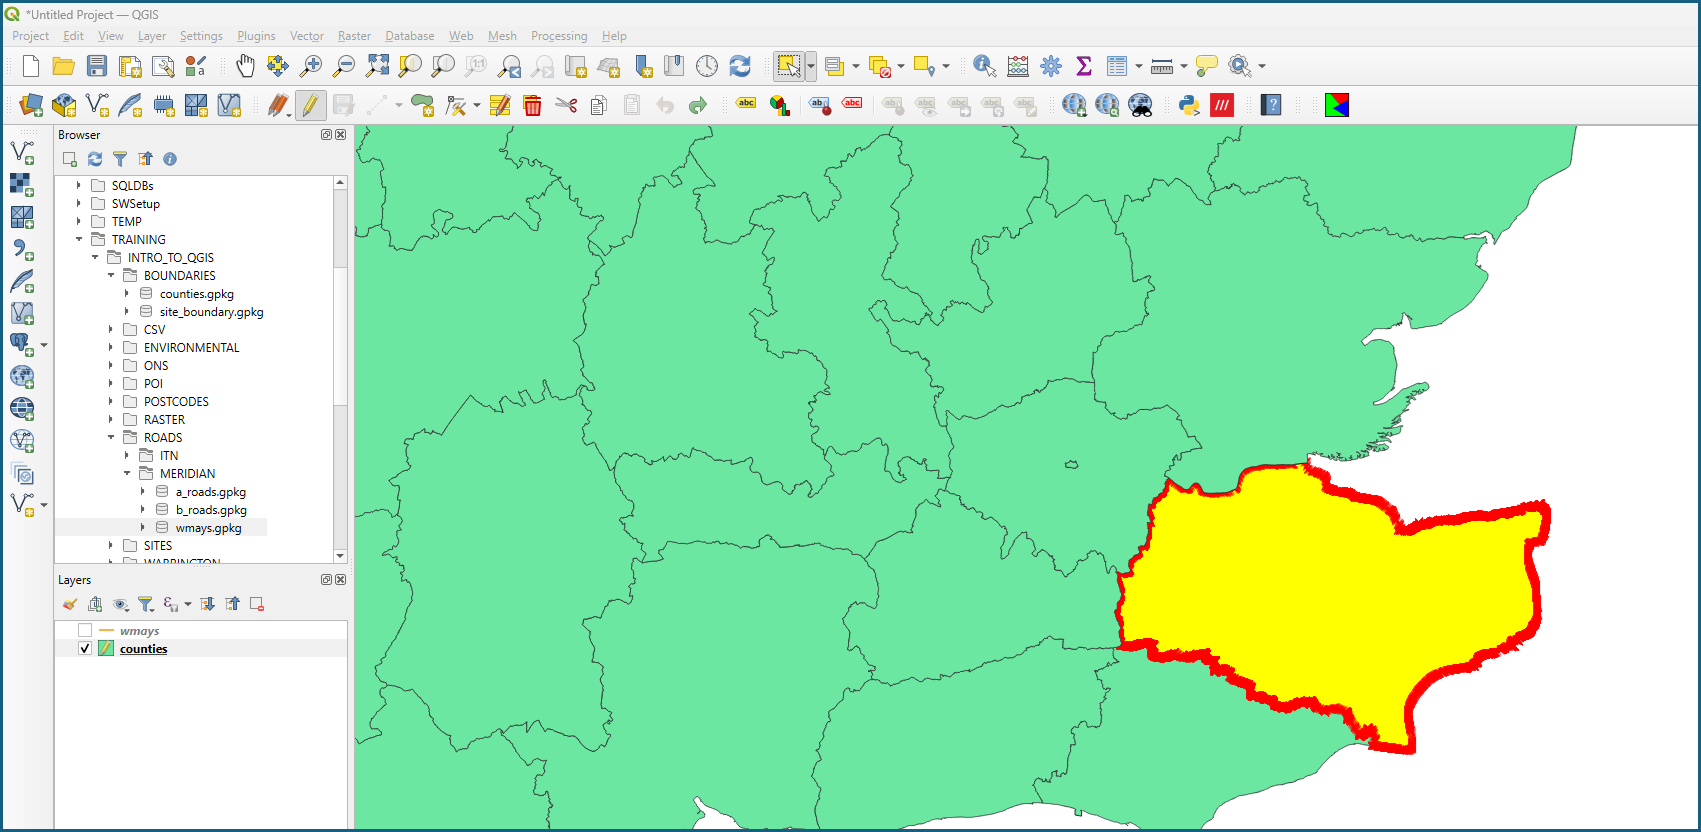The height and width of the screenshot is (832, 1701).
Task: Click the Redo green arrow icon
Action: pos(698,105)
